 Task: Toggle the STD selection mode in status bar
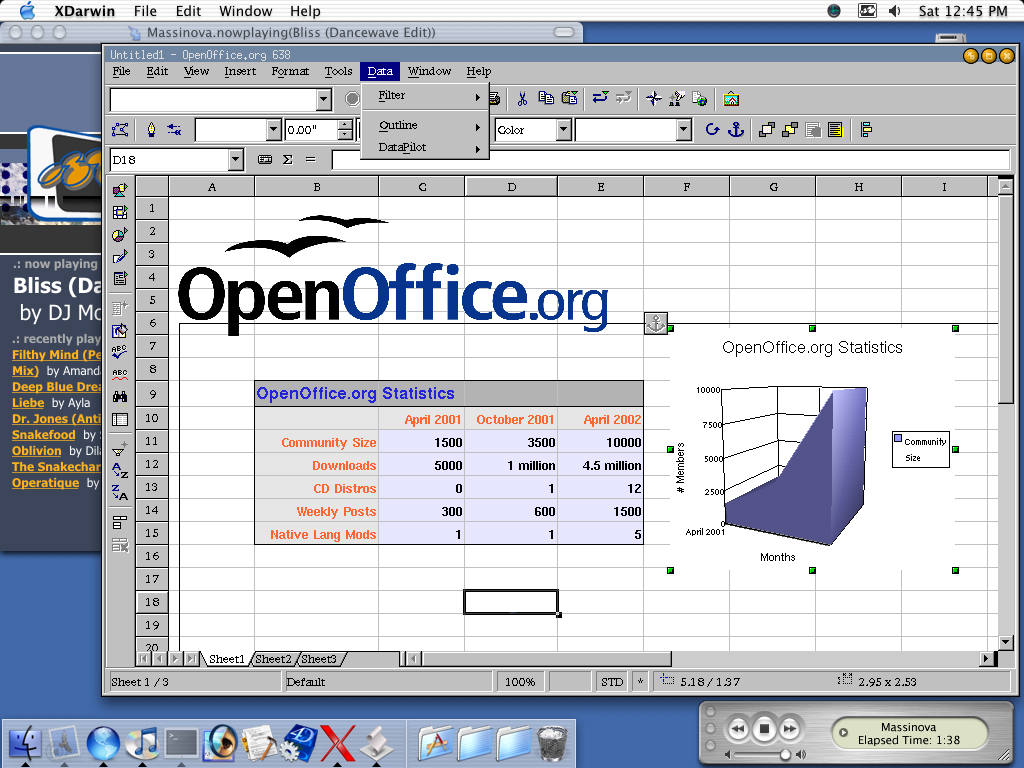(x=611, y=682)
